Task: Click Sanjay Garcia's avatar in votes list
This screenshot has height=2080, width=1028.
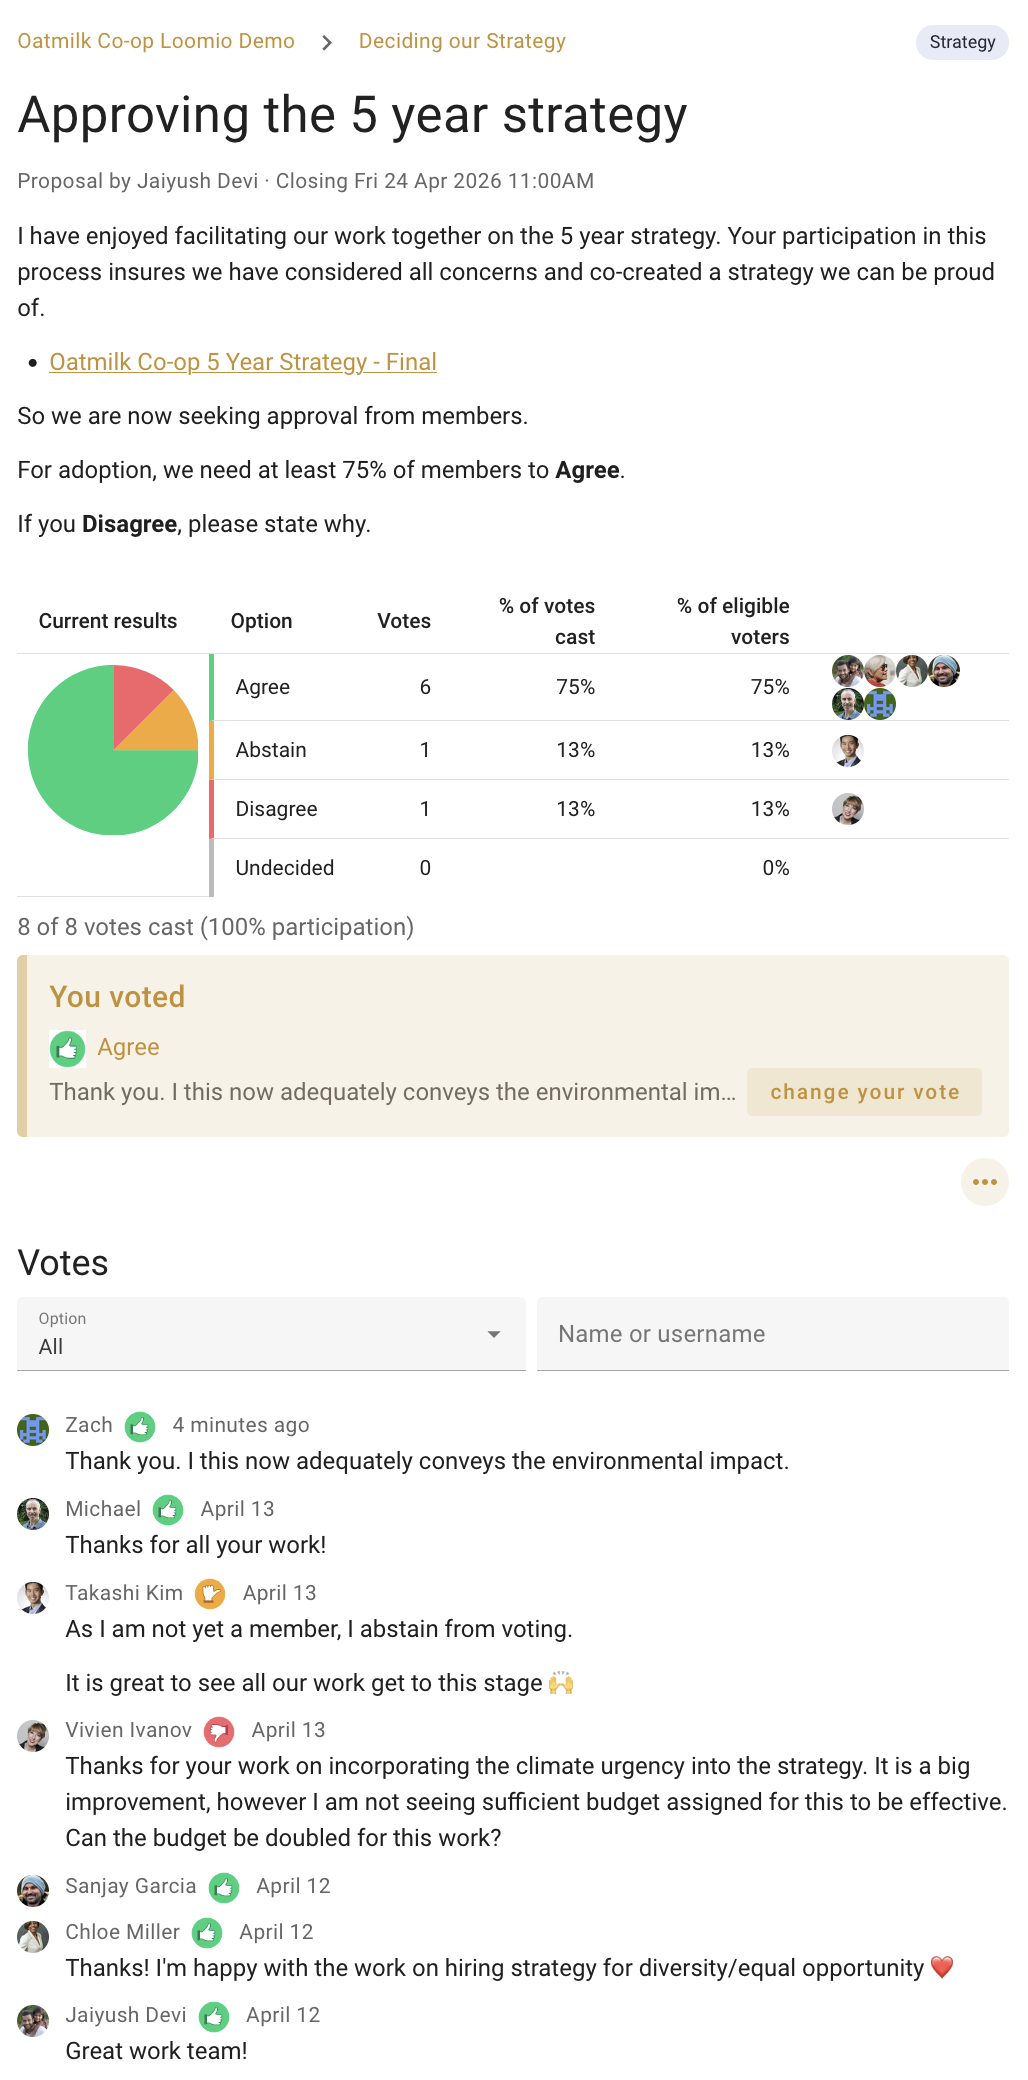Action: (33, 1890)
